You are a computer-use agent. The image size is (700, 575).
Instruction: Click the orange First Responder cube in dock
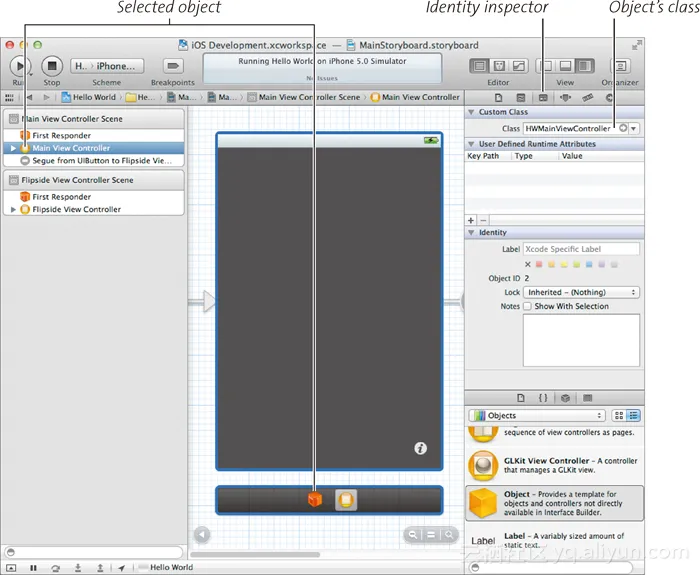315,499
